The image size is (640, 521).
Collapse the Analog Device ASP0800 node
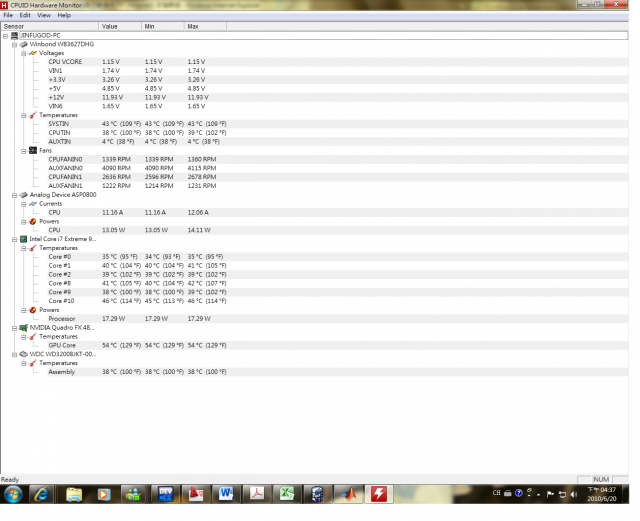pyautogui.click(x=15, y=195)
